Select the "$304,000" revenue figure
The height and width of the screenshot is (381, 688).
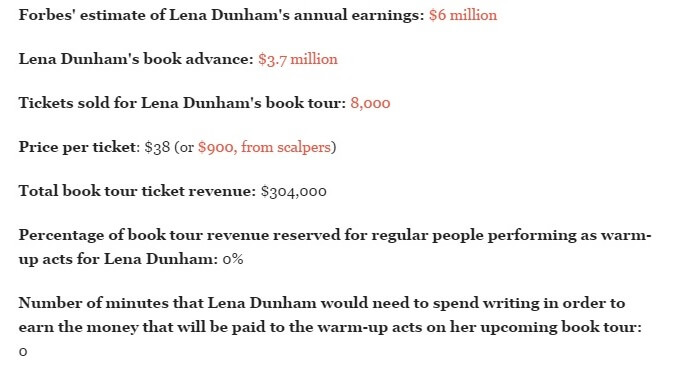(x=294, y=191)
